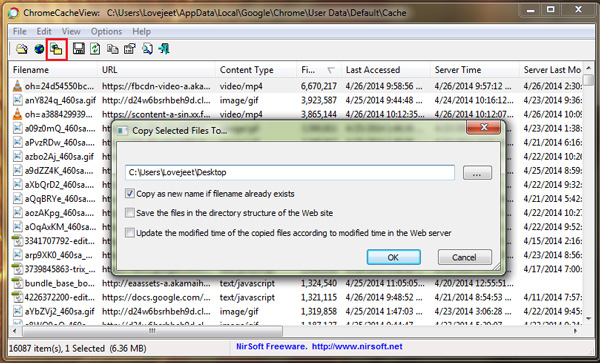Viewport: 600px width, 363px height.
Task: Sort by the Server Time column header
Action: tap(475, 70)
